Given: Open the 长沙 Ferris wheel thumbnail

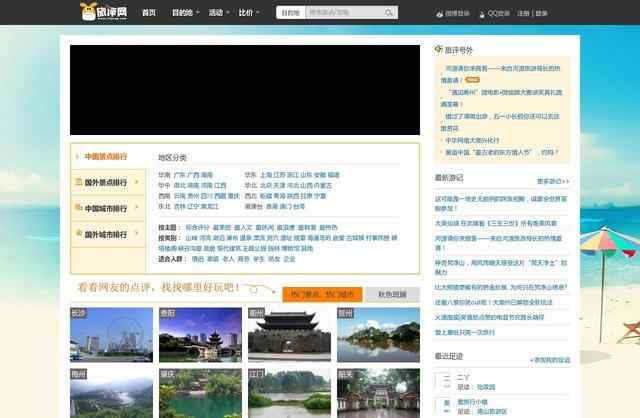Looking at the screenshot, I should pos(111,335).
